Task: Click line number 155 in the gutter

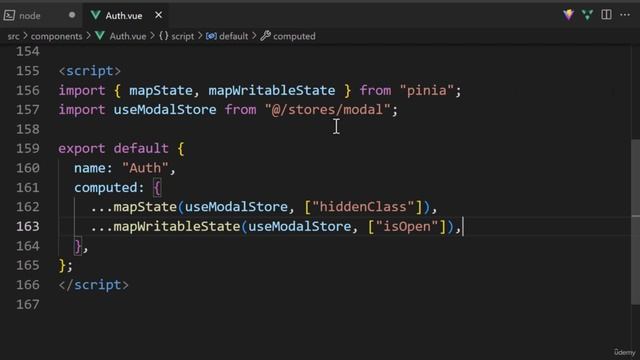Action: pyautogui.click(x=28, y=71)
